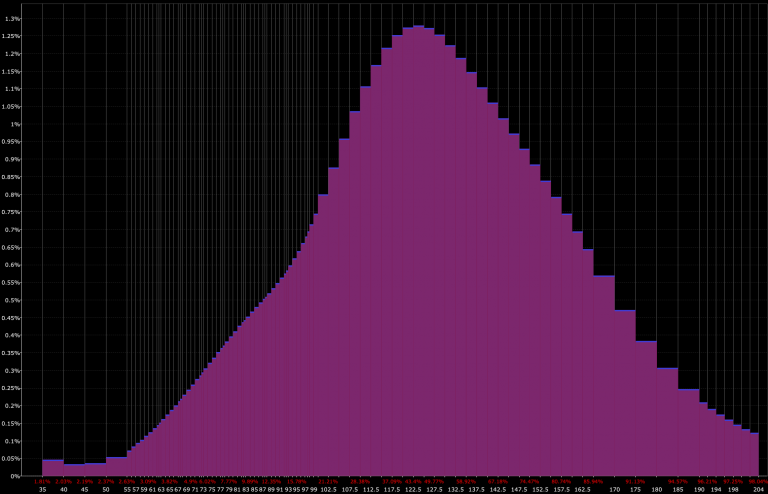This screenshot has width=768, height=494.
Task: Click the red 1.81% cumulative label
Action: click(x=43, y=482)
